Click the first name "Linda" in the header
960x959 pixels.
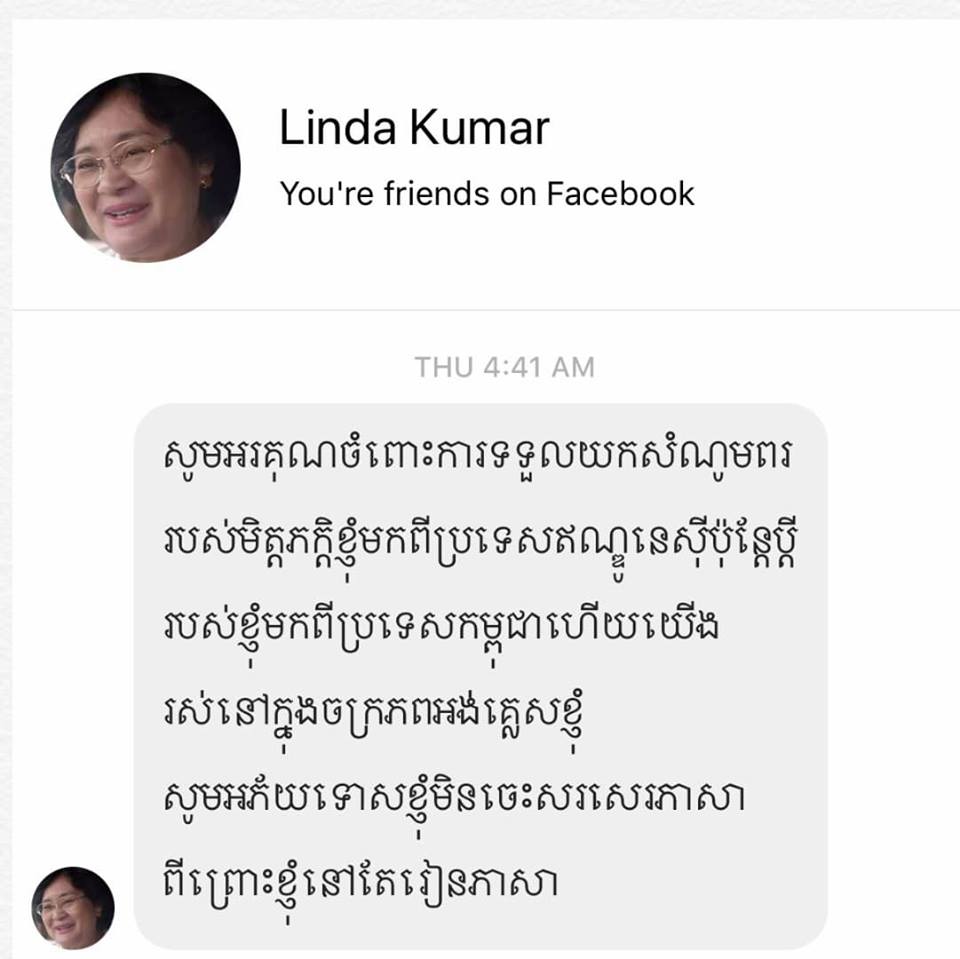coord(337,127)
